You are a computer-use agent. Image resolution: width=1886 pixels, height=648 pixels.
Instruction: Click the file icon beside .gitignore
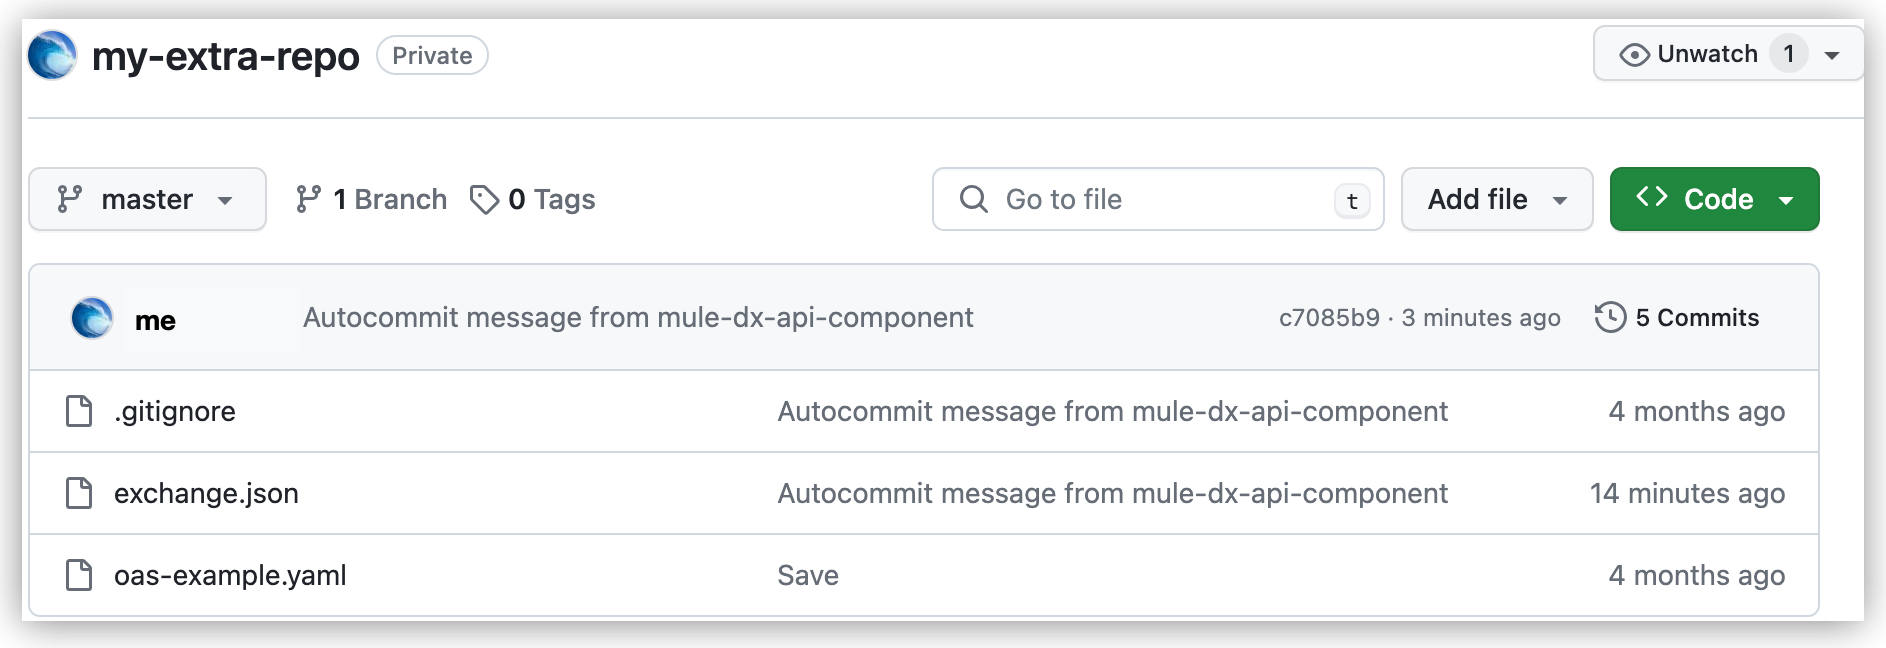pyautogui.click(x=79, y=411)
